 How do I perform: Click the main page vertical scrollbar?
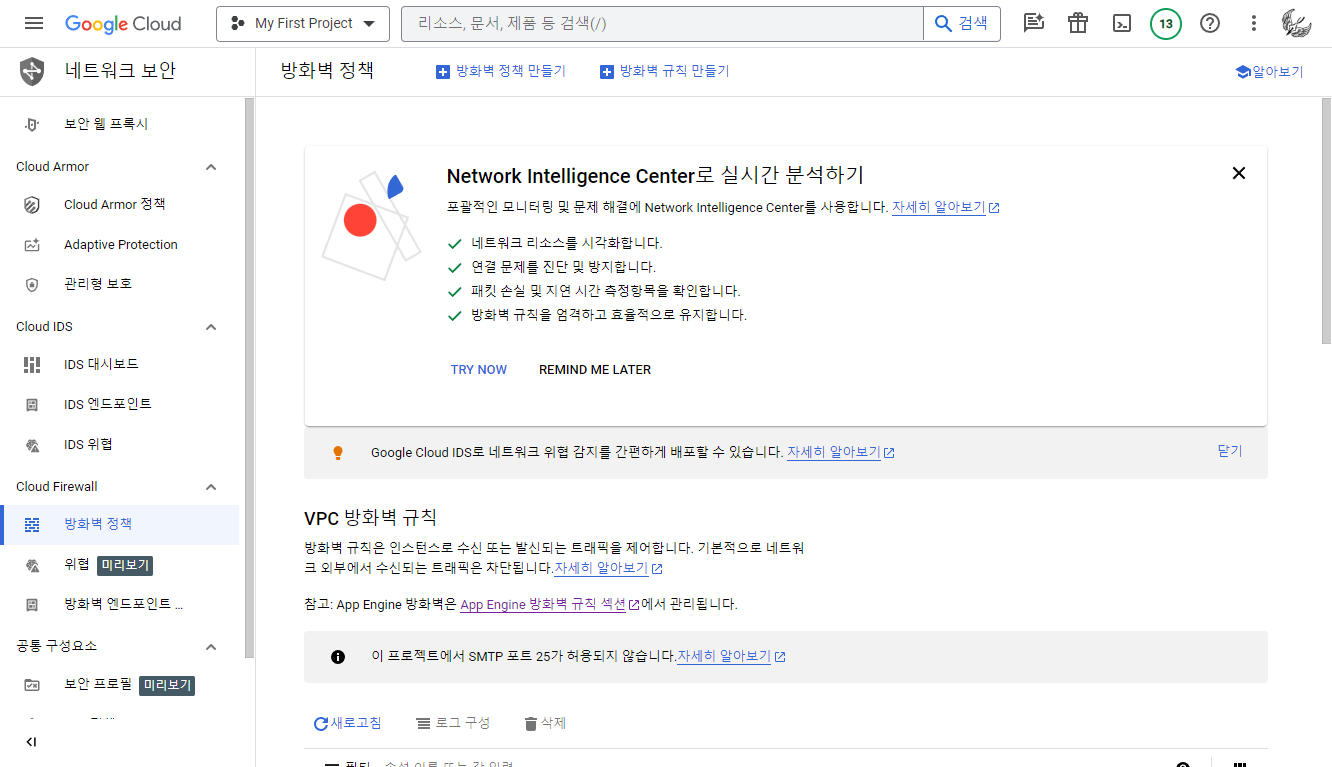(x=1326, y=222)
